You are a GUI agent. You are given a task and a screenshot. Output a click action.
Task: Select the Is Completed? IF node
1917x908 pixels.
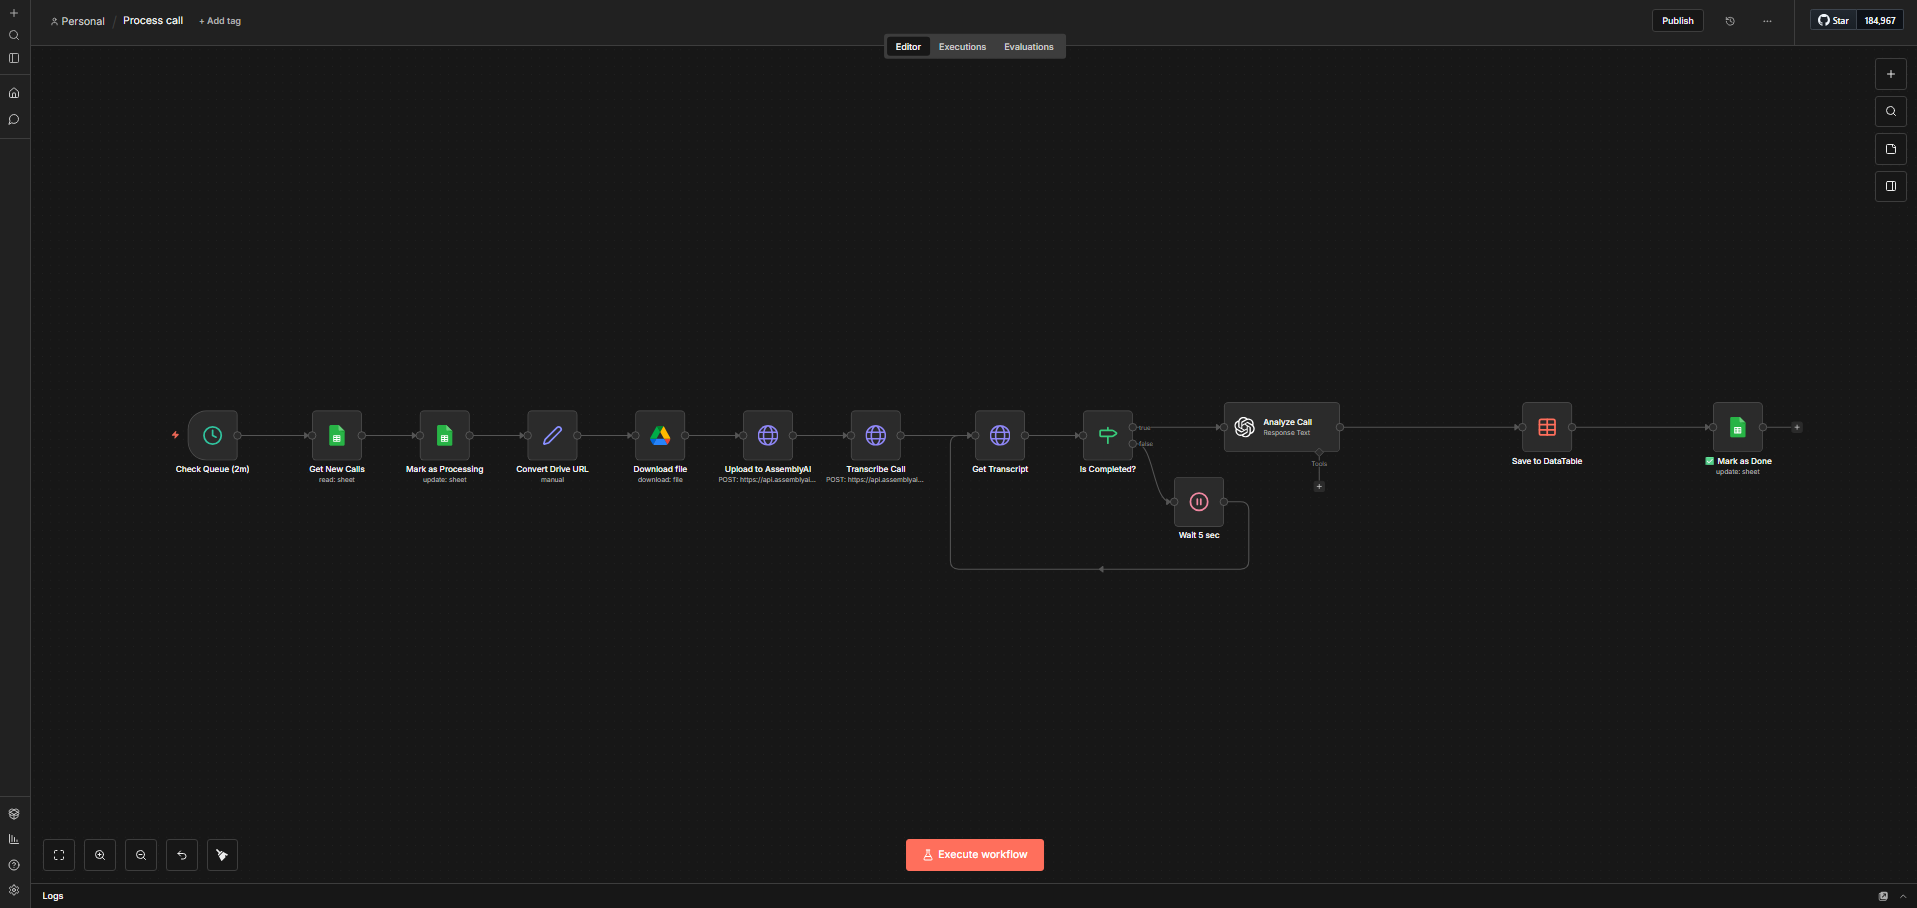point(1108,435)
